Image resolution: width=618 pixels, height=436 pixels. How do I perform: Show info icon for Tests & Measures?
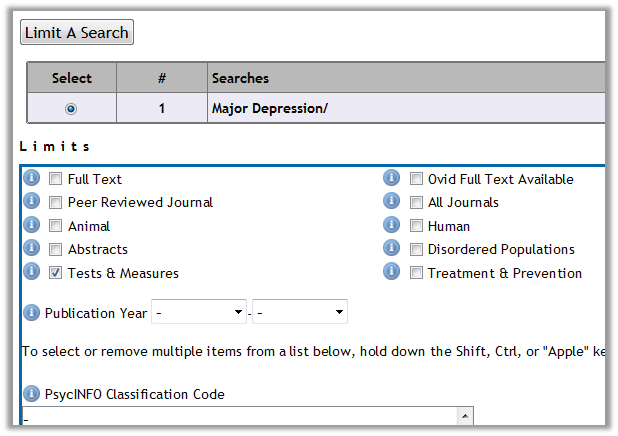pos(32,272)
